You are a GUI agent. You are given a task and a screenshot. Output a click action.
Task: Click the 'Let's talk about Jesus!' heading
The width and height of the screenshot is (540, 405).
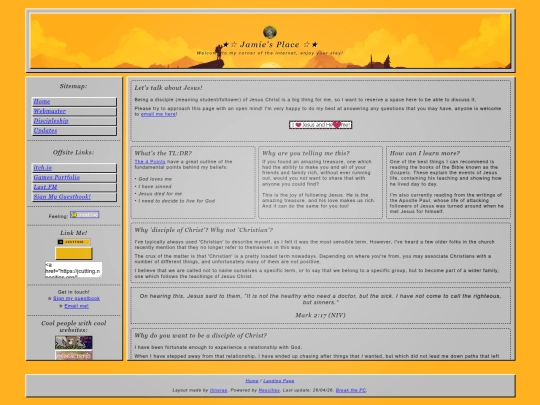(x=168, y=88)
